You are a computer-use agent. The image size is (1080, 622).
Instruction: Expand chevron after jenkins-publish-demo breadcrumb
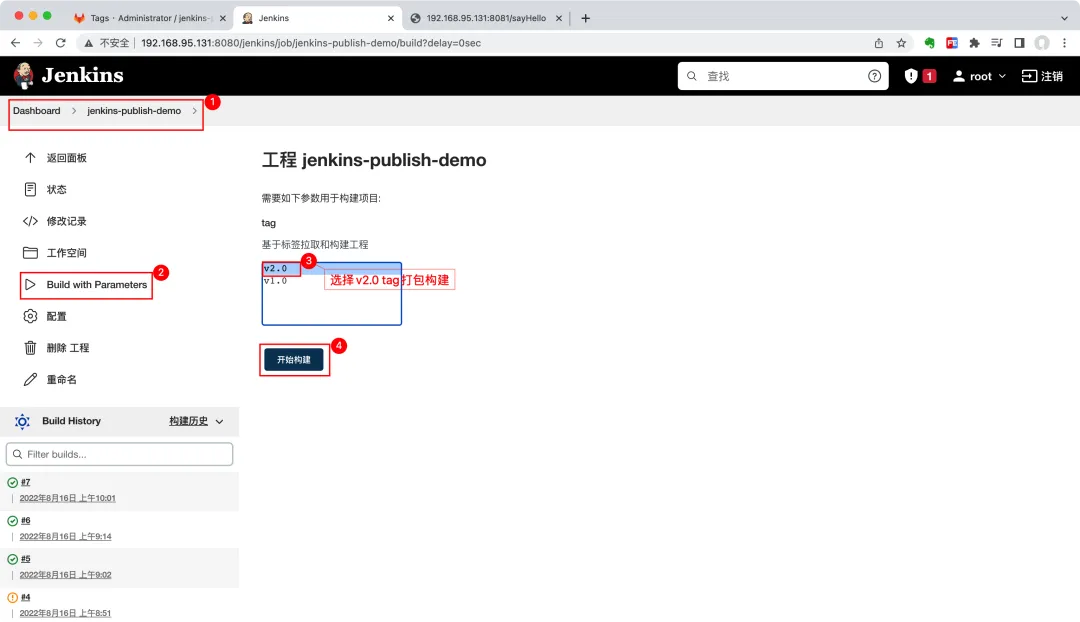point(195,111)
